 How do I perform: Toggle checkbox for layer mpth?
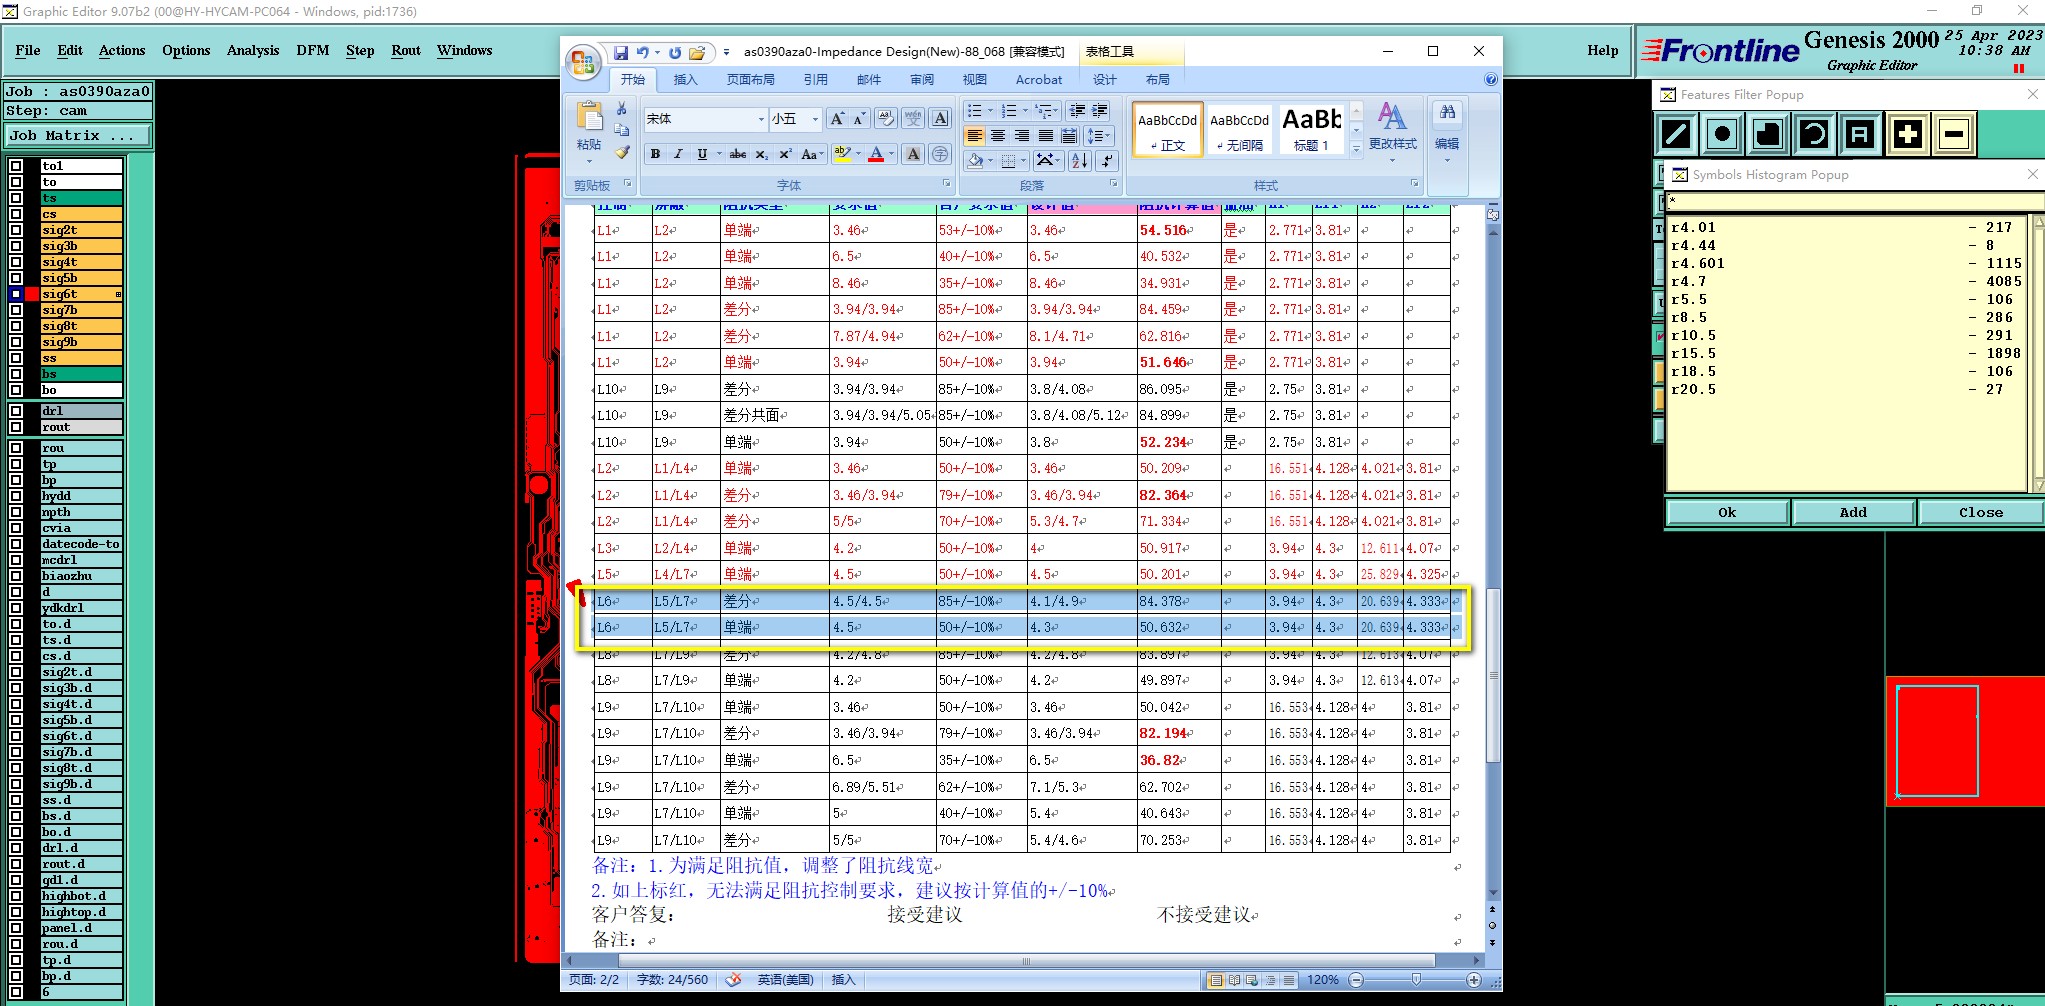(16, 512)
